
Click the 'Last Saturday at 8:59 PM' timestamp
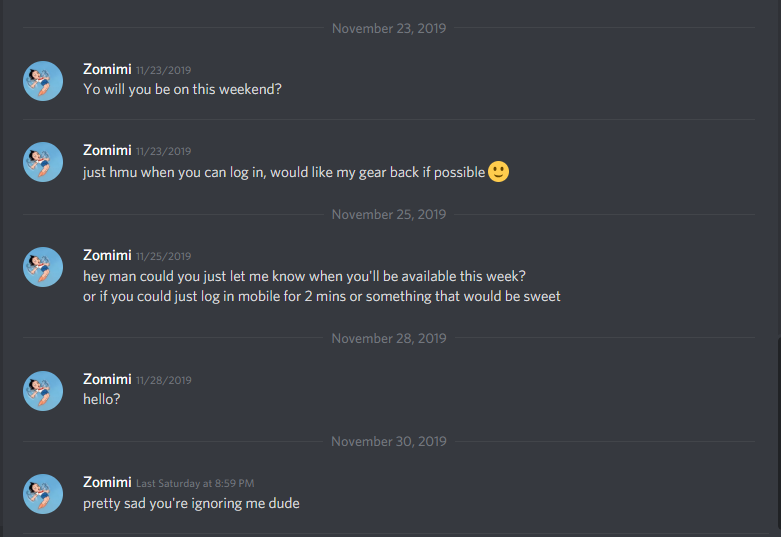click(195, 484)
